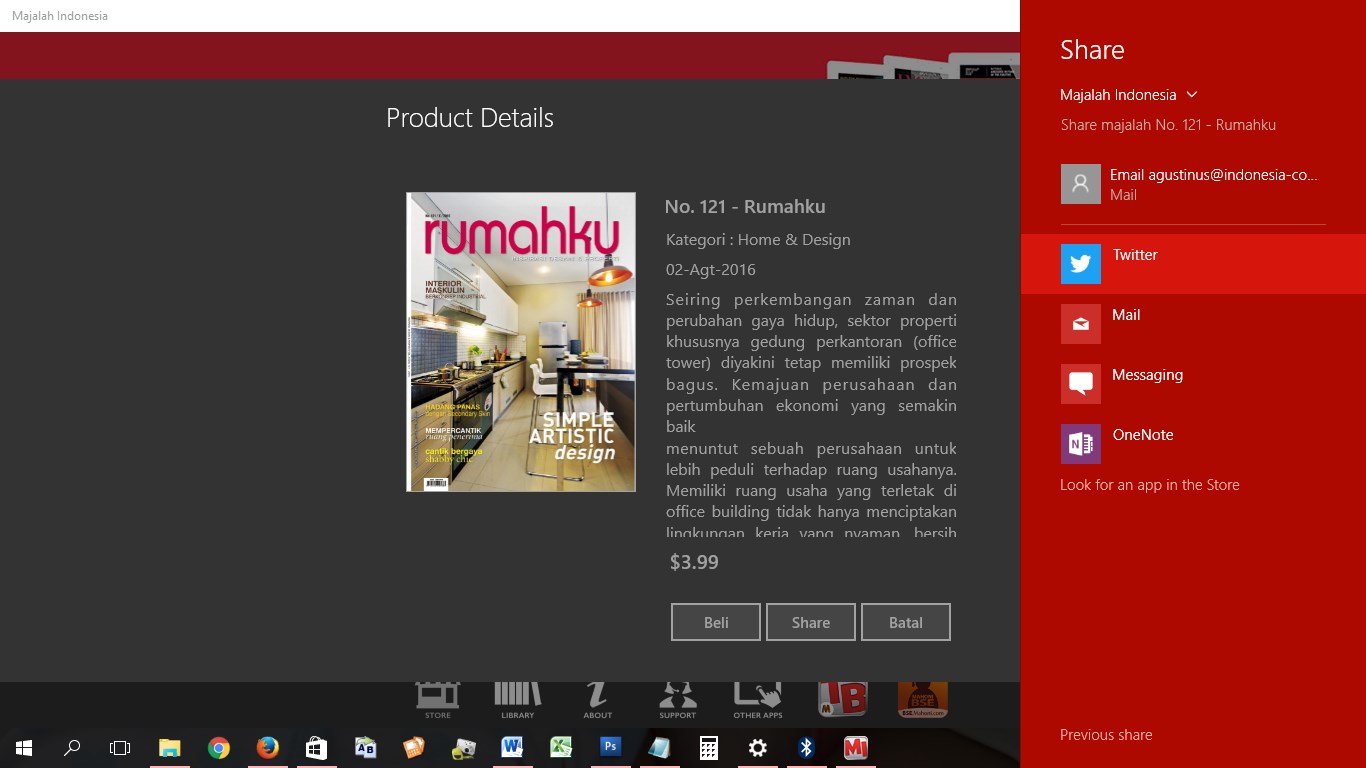Open Microsoft Excel from the taskbar
The height and width of the screenshot is (768, 1366).
click(561, 748)
